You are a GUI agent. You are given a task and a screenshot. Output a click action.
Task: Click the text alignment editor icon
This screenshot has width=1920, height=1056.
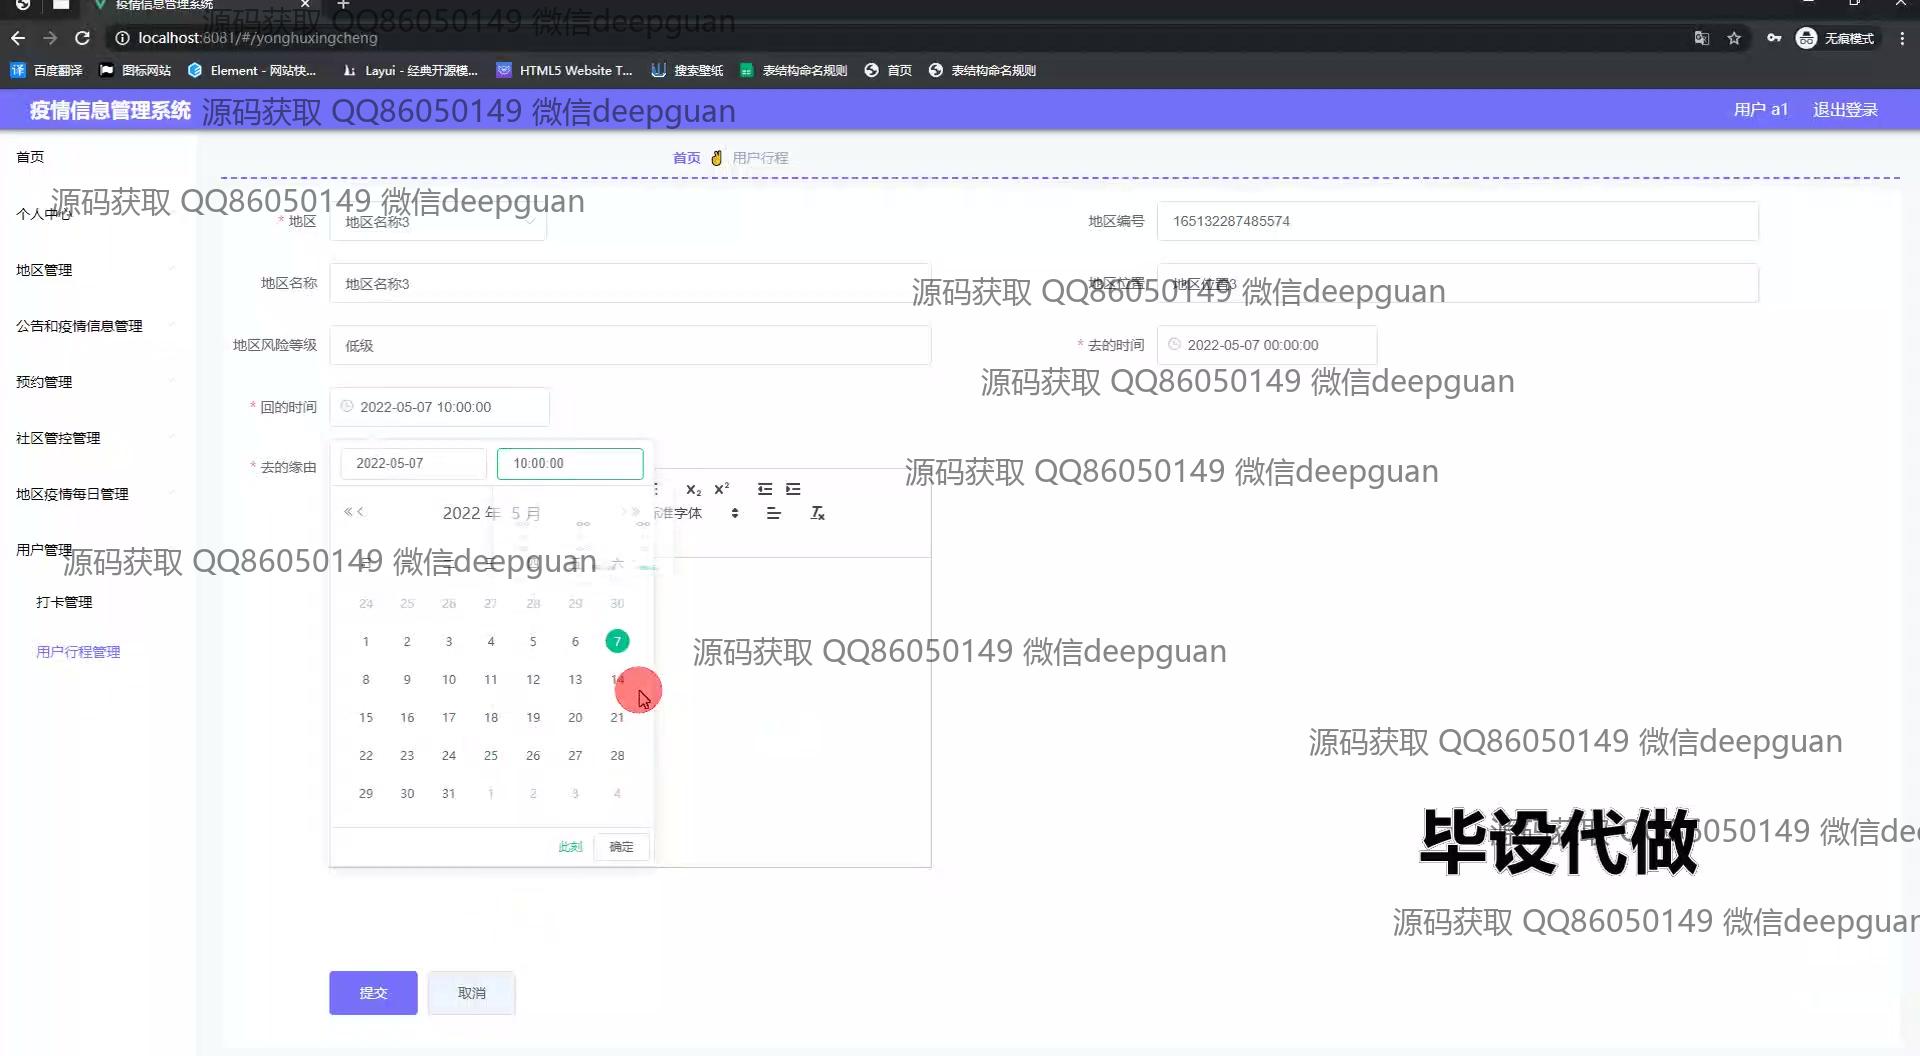click(x=773, y=513)
